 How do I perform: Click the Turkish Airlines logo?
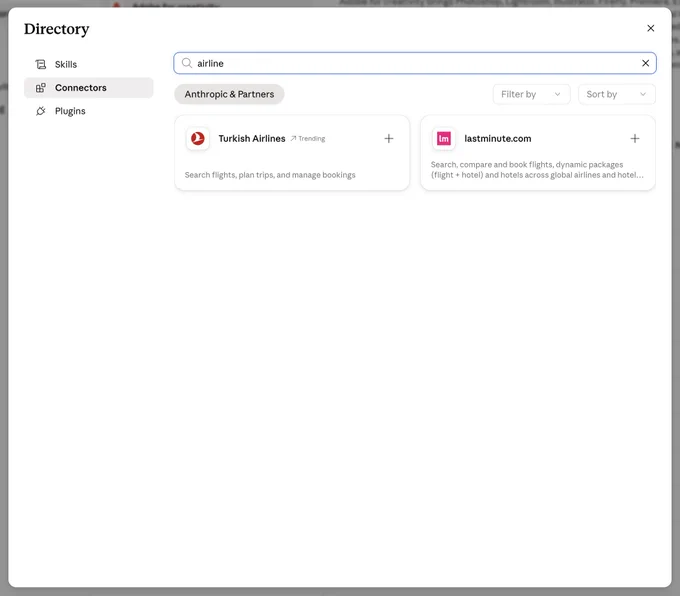[198, 139]
